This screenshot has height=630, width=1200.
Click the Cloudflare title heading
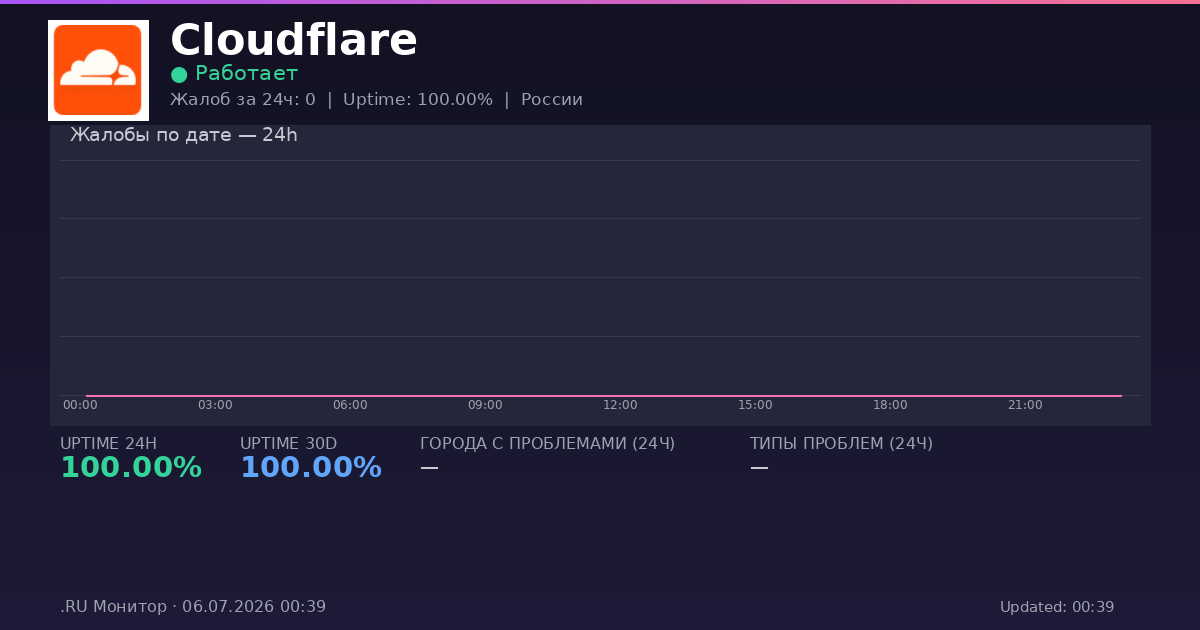(x=293, y=41)
